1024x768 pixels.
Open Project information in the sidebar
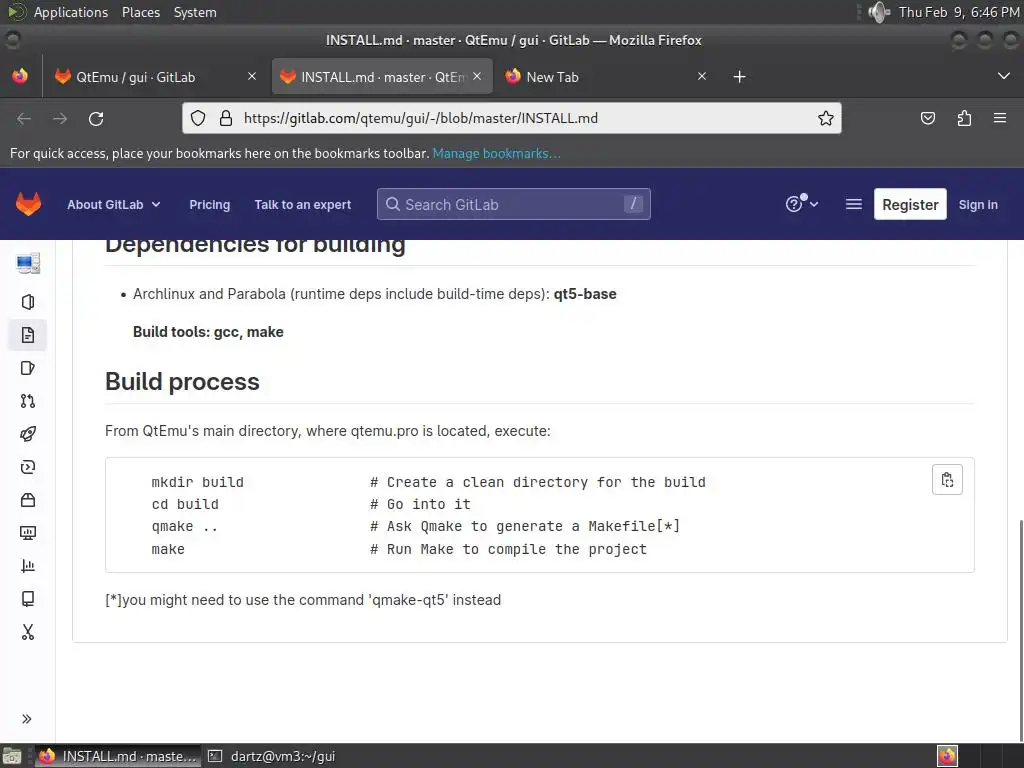tap(27, 302)
